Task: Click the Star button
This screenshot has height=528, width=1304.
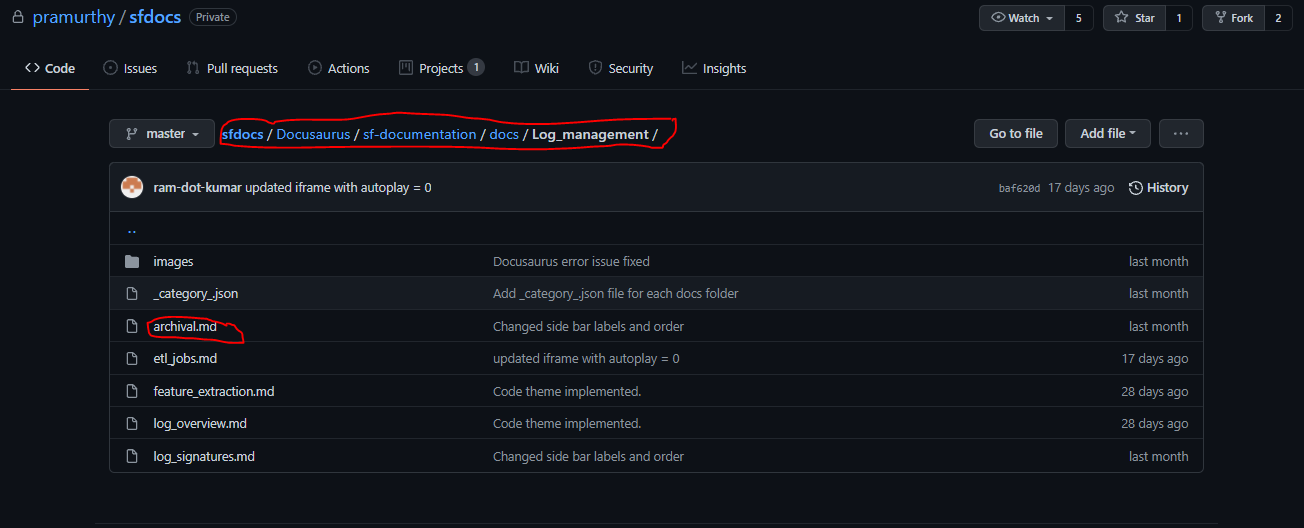Action: click(x=1134, y=18)
